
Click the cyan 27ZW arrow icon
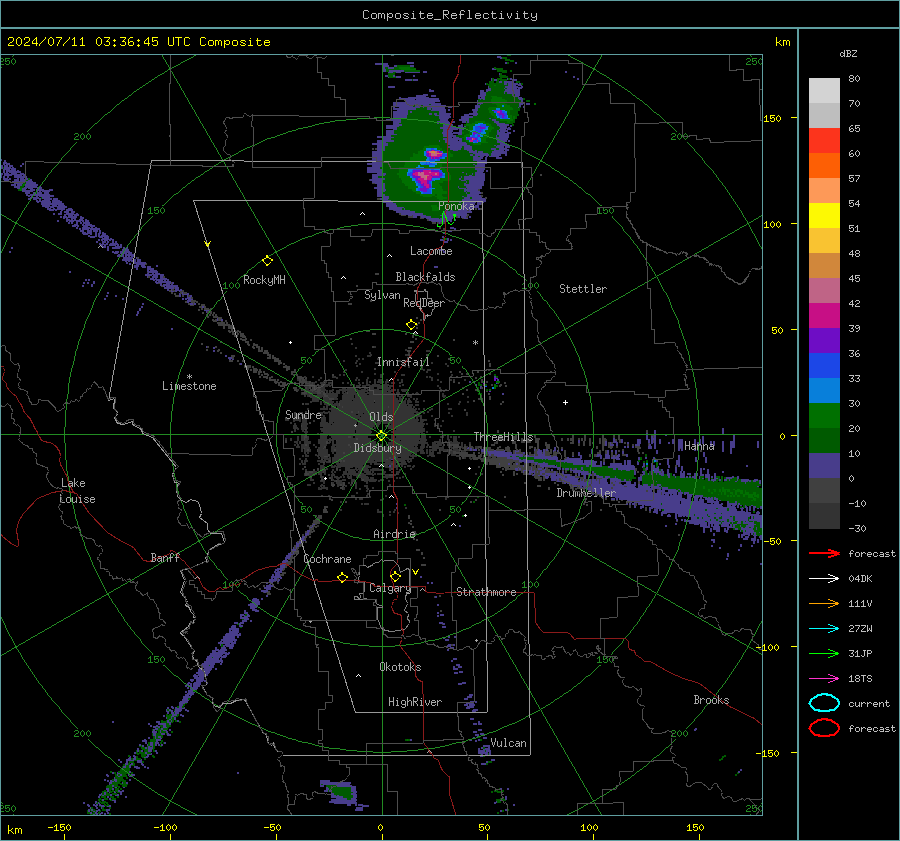coord(824,629)
